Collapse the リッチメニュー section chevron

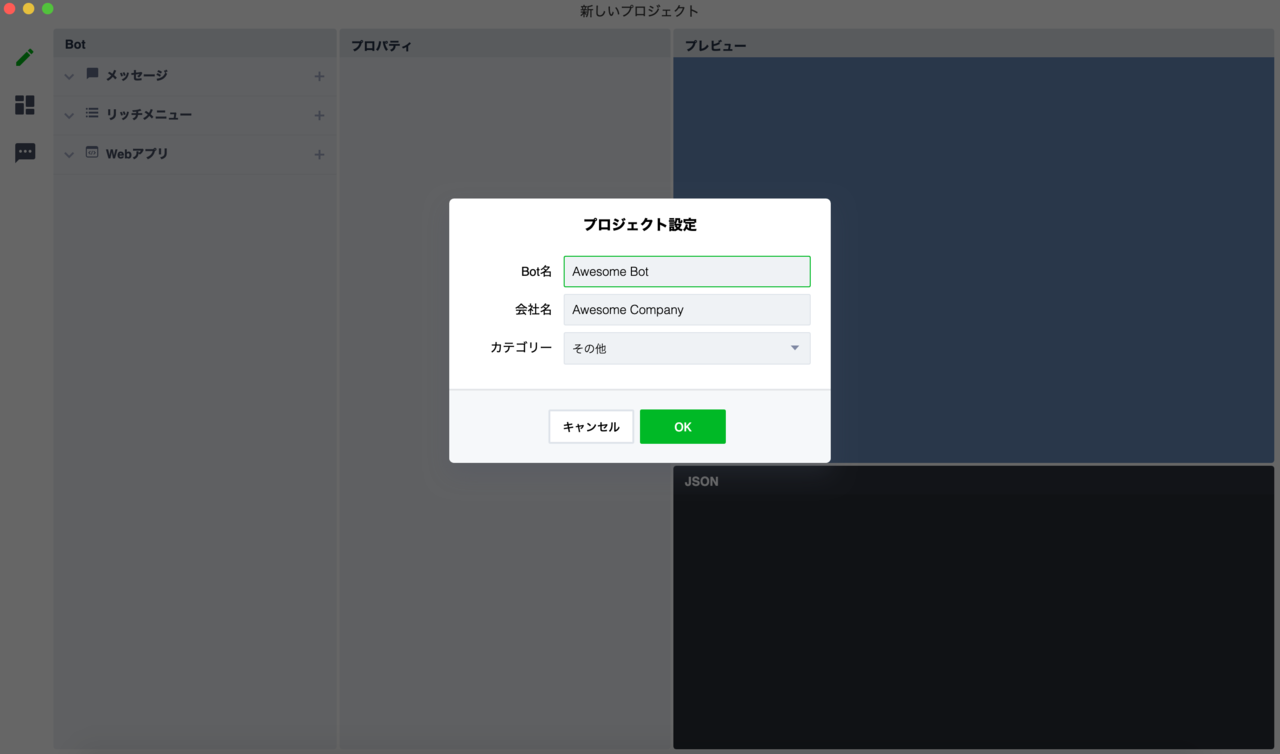point(68,114)
